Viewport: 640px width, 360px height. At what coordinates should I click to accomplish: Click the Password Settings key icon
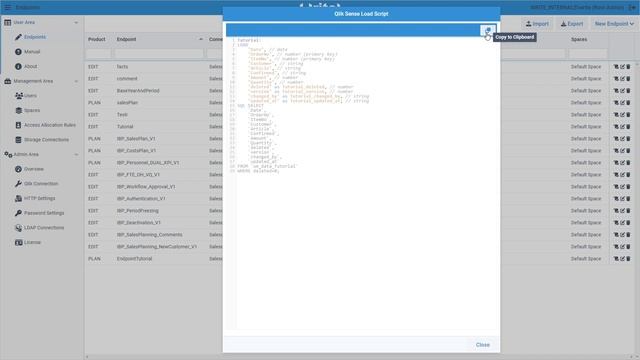(18, 213)
